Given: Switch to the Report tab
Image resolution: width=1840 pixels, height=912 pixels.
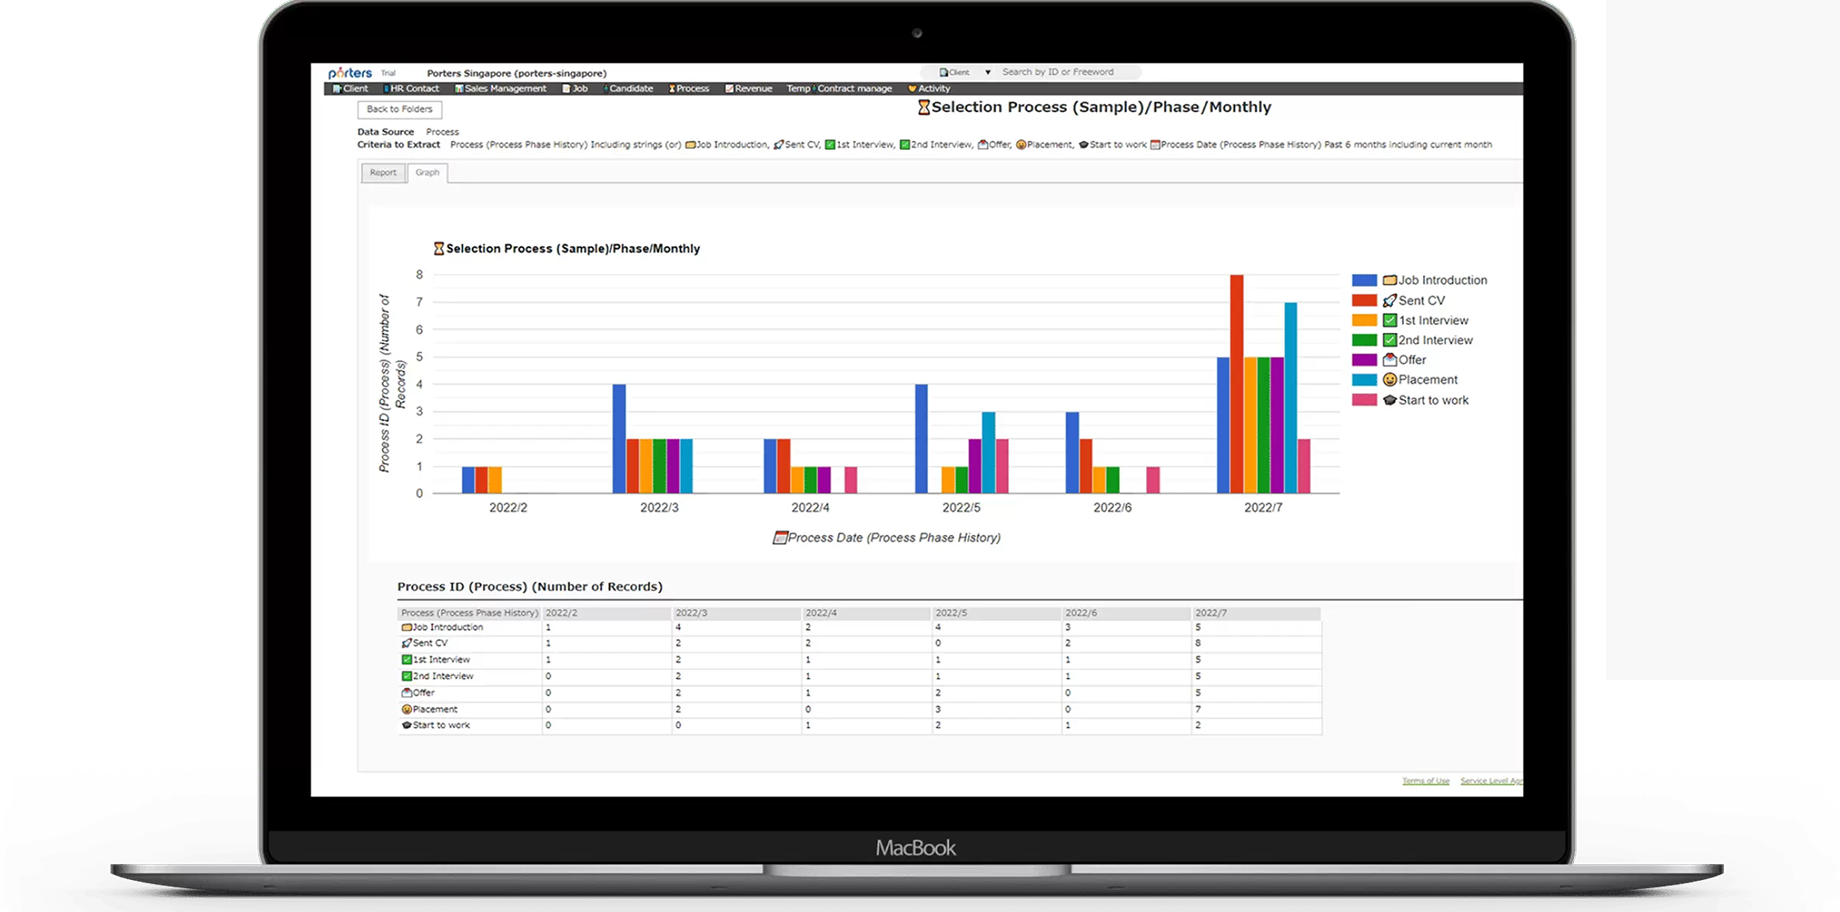Looking at the screenshot, I should pos(383,173).
